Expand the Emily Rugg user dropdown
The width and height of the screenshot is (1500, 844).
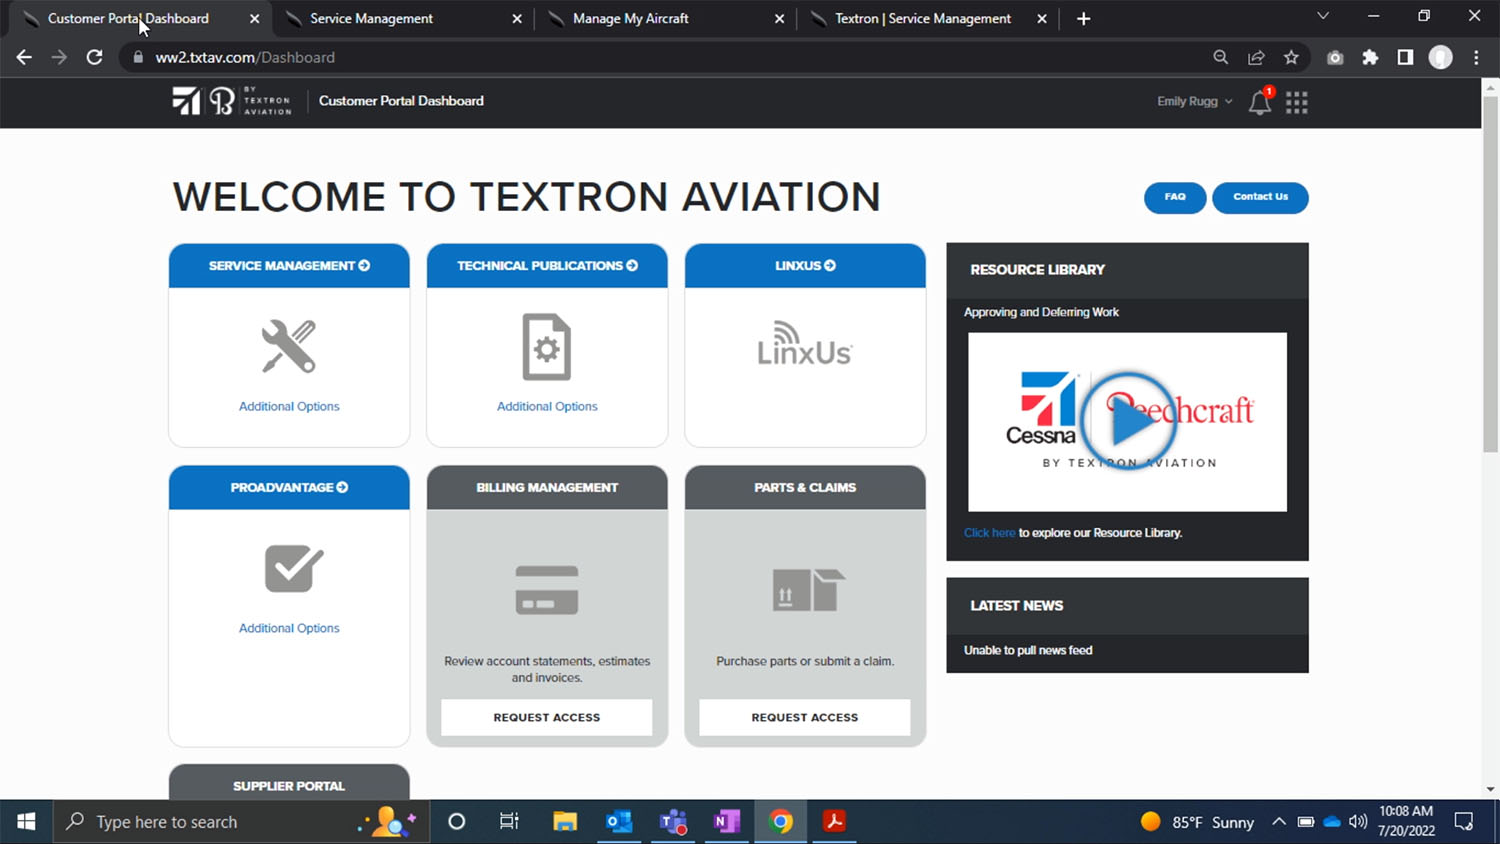point(1194,102)
